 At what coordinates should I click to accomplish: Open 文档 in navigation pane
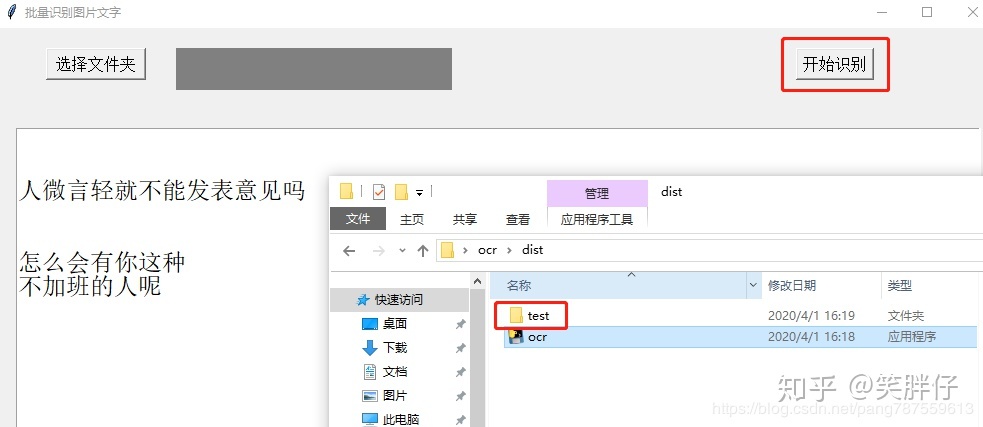[x=395, y=372]
